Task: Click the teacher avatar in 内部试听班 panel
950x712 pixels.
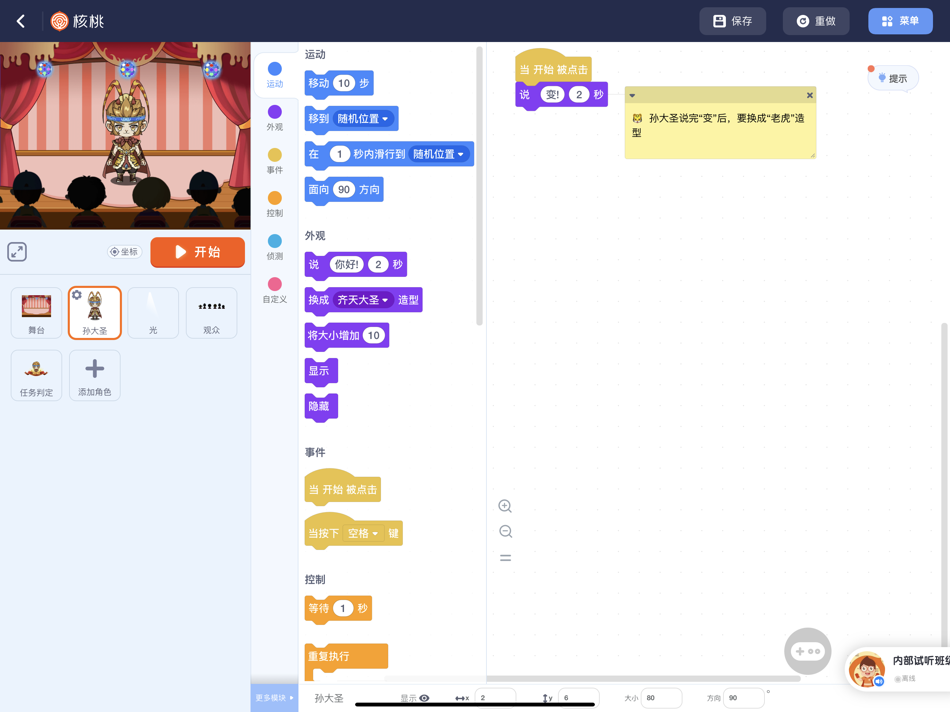Action: (866, 670)
